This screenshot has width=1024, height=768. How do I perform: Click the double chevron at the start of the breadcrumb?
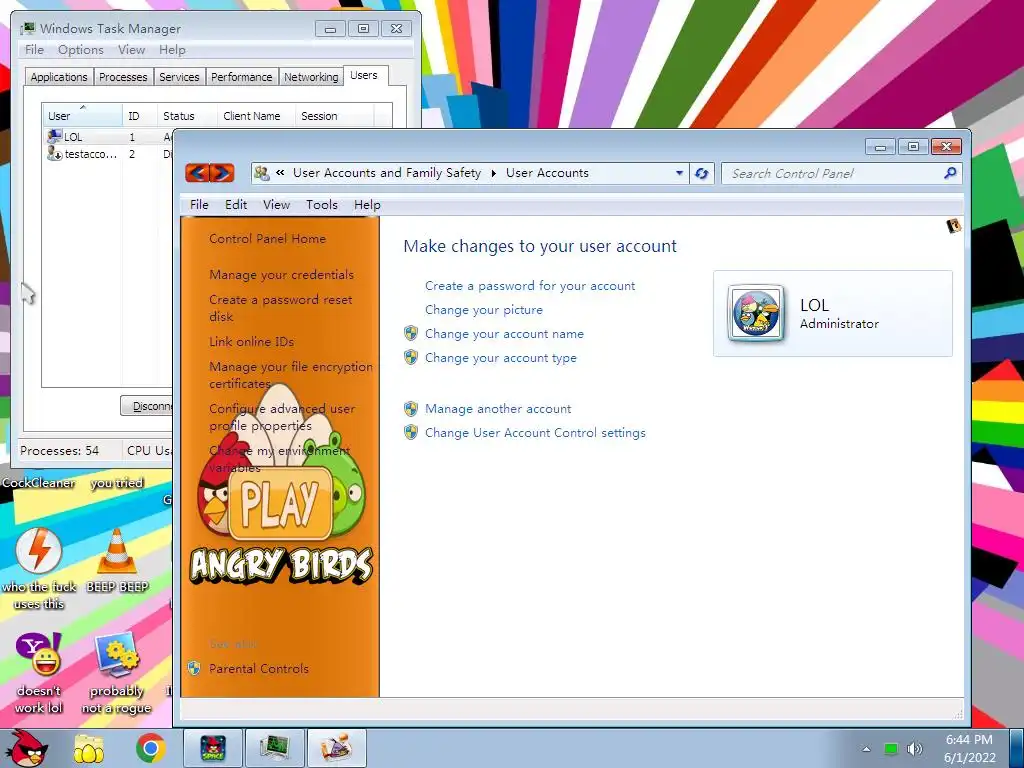coord(280,173)
